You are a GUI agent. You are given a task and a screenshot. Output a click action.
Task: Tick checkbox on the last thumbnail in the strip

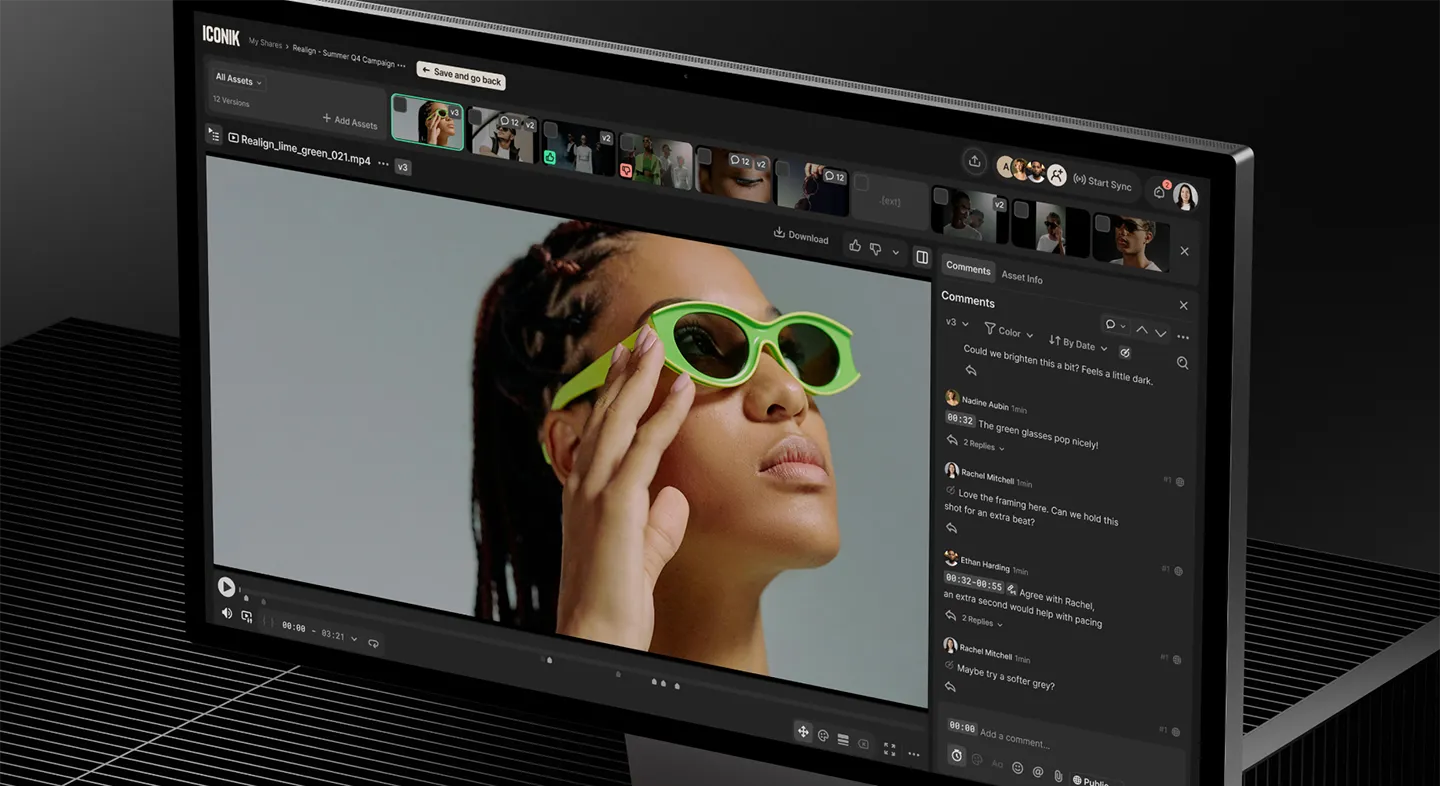1101,223
